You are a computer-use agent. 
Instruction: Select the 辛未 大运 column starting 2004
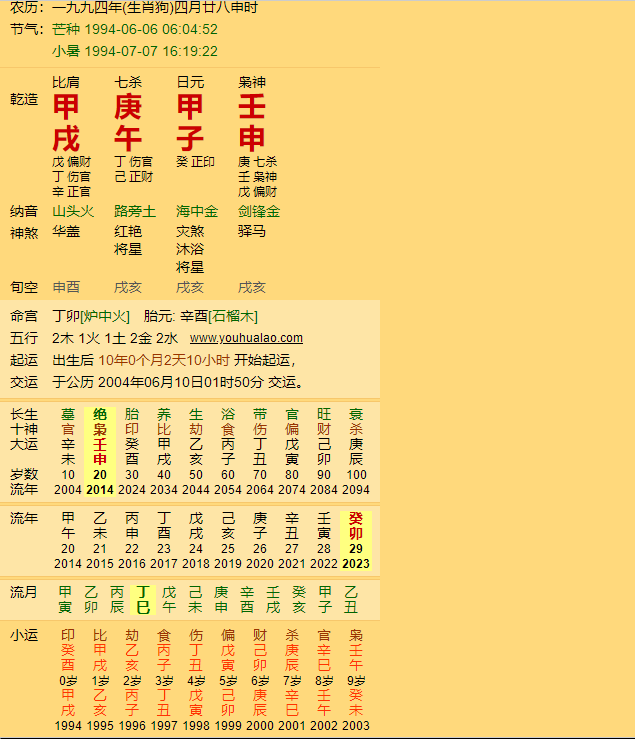pos(68,452)
